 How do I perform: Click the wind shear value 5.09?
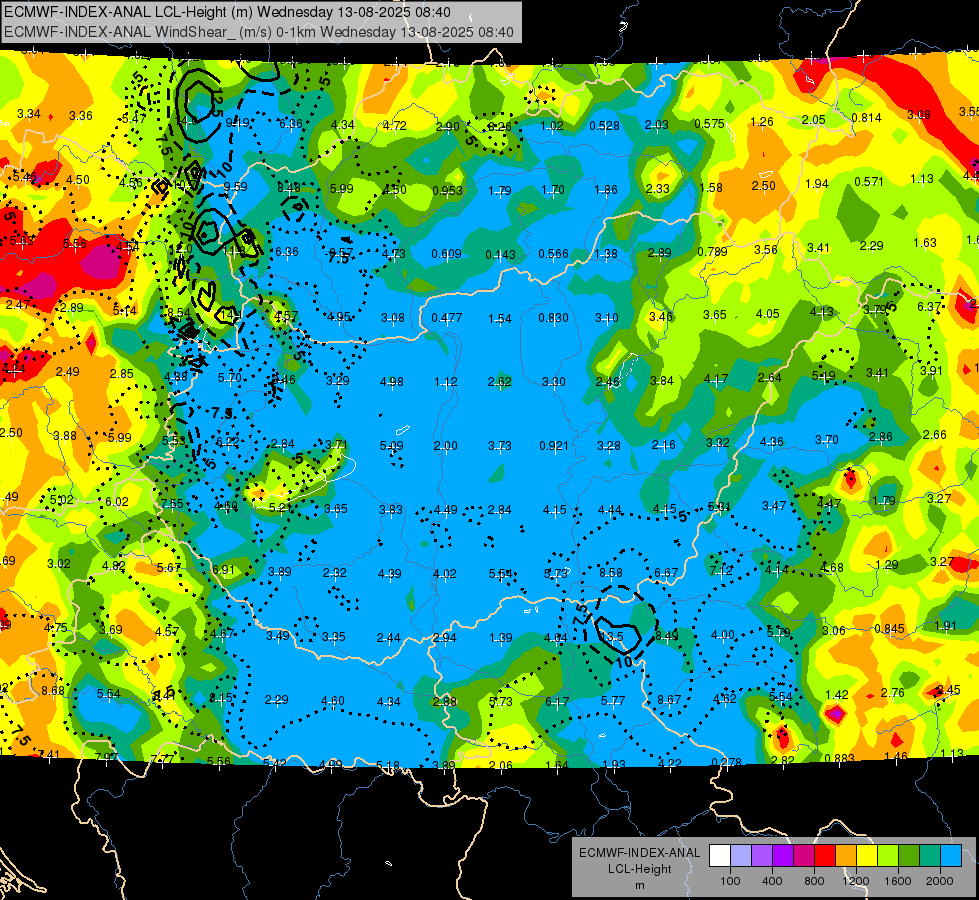pos(391,445)
